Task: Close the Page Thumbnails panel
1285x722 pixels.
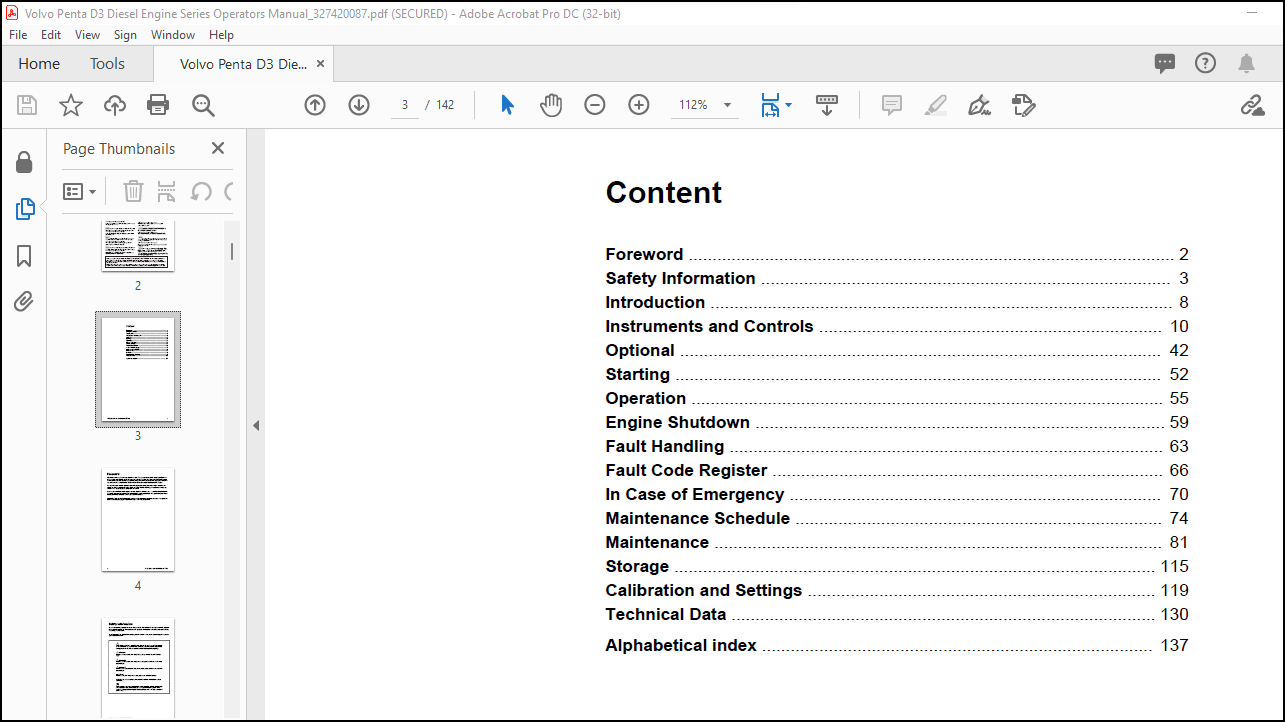Action: pos(218,148)
